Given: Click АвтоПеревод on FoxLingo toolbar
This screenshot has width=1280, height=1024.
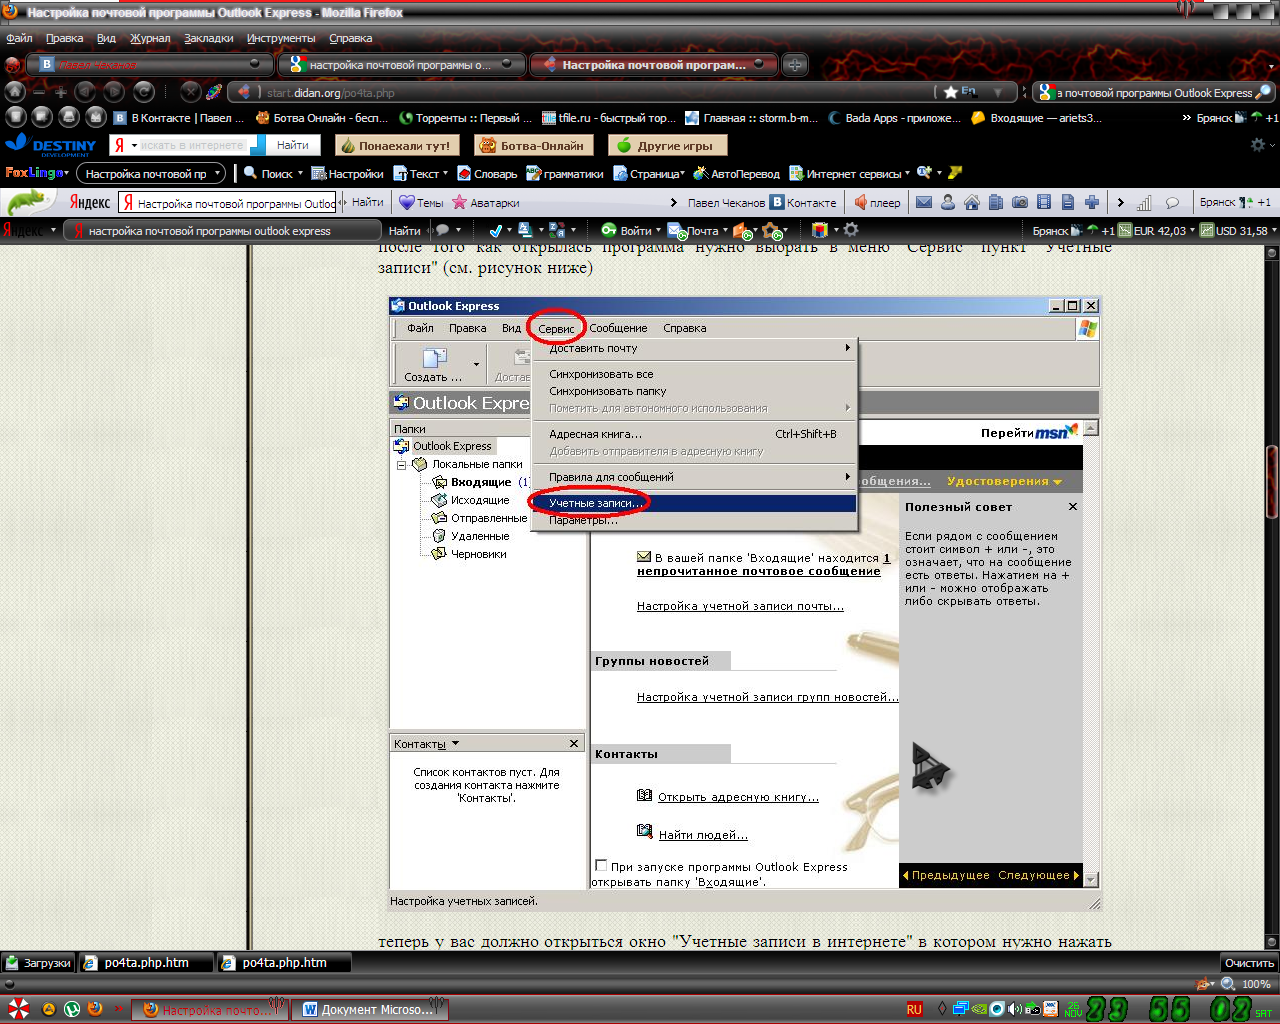Looking at the screenshot, I should pos(736,173).
